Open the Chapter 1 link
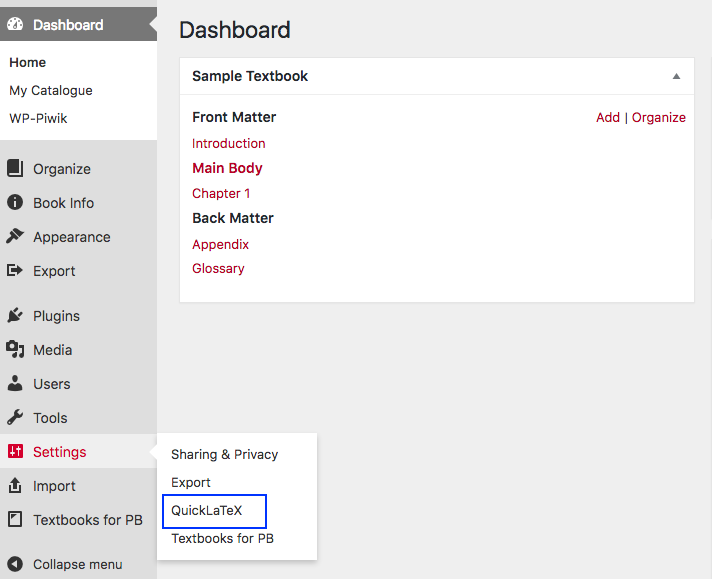Image resolution: width=712 pixels, height=579 pixels. (x=221, y=193)
